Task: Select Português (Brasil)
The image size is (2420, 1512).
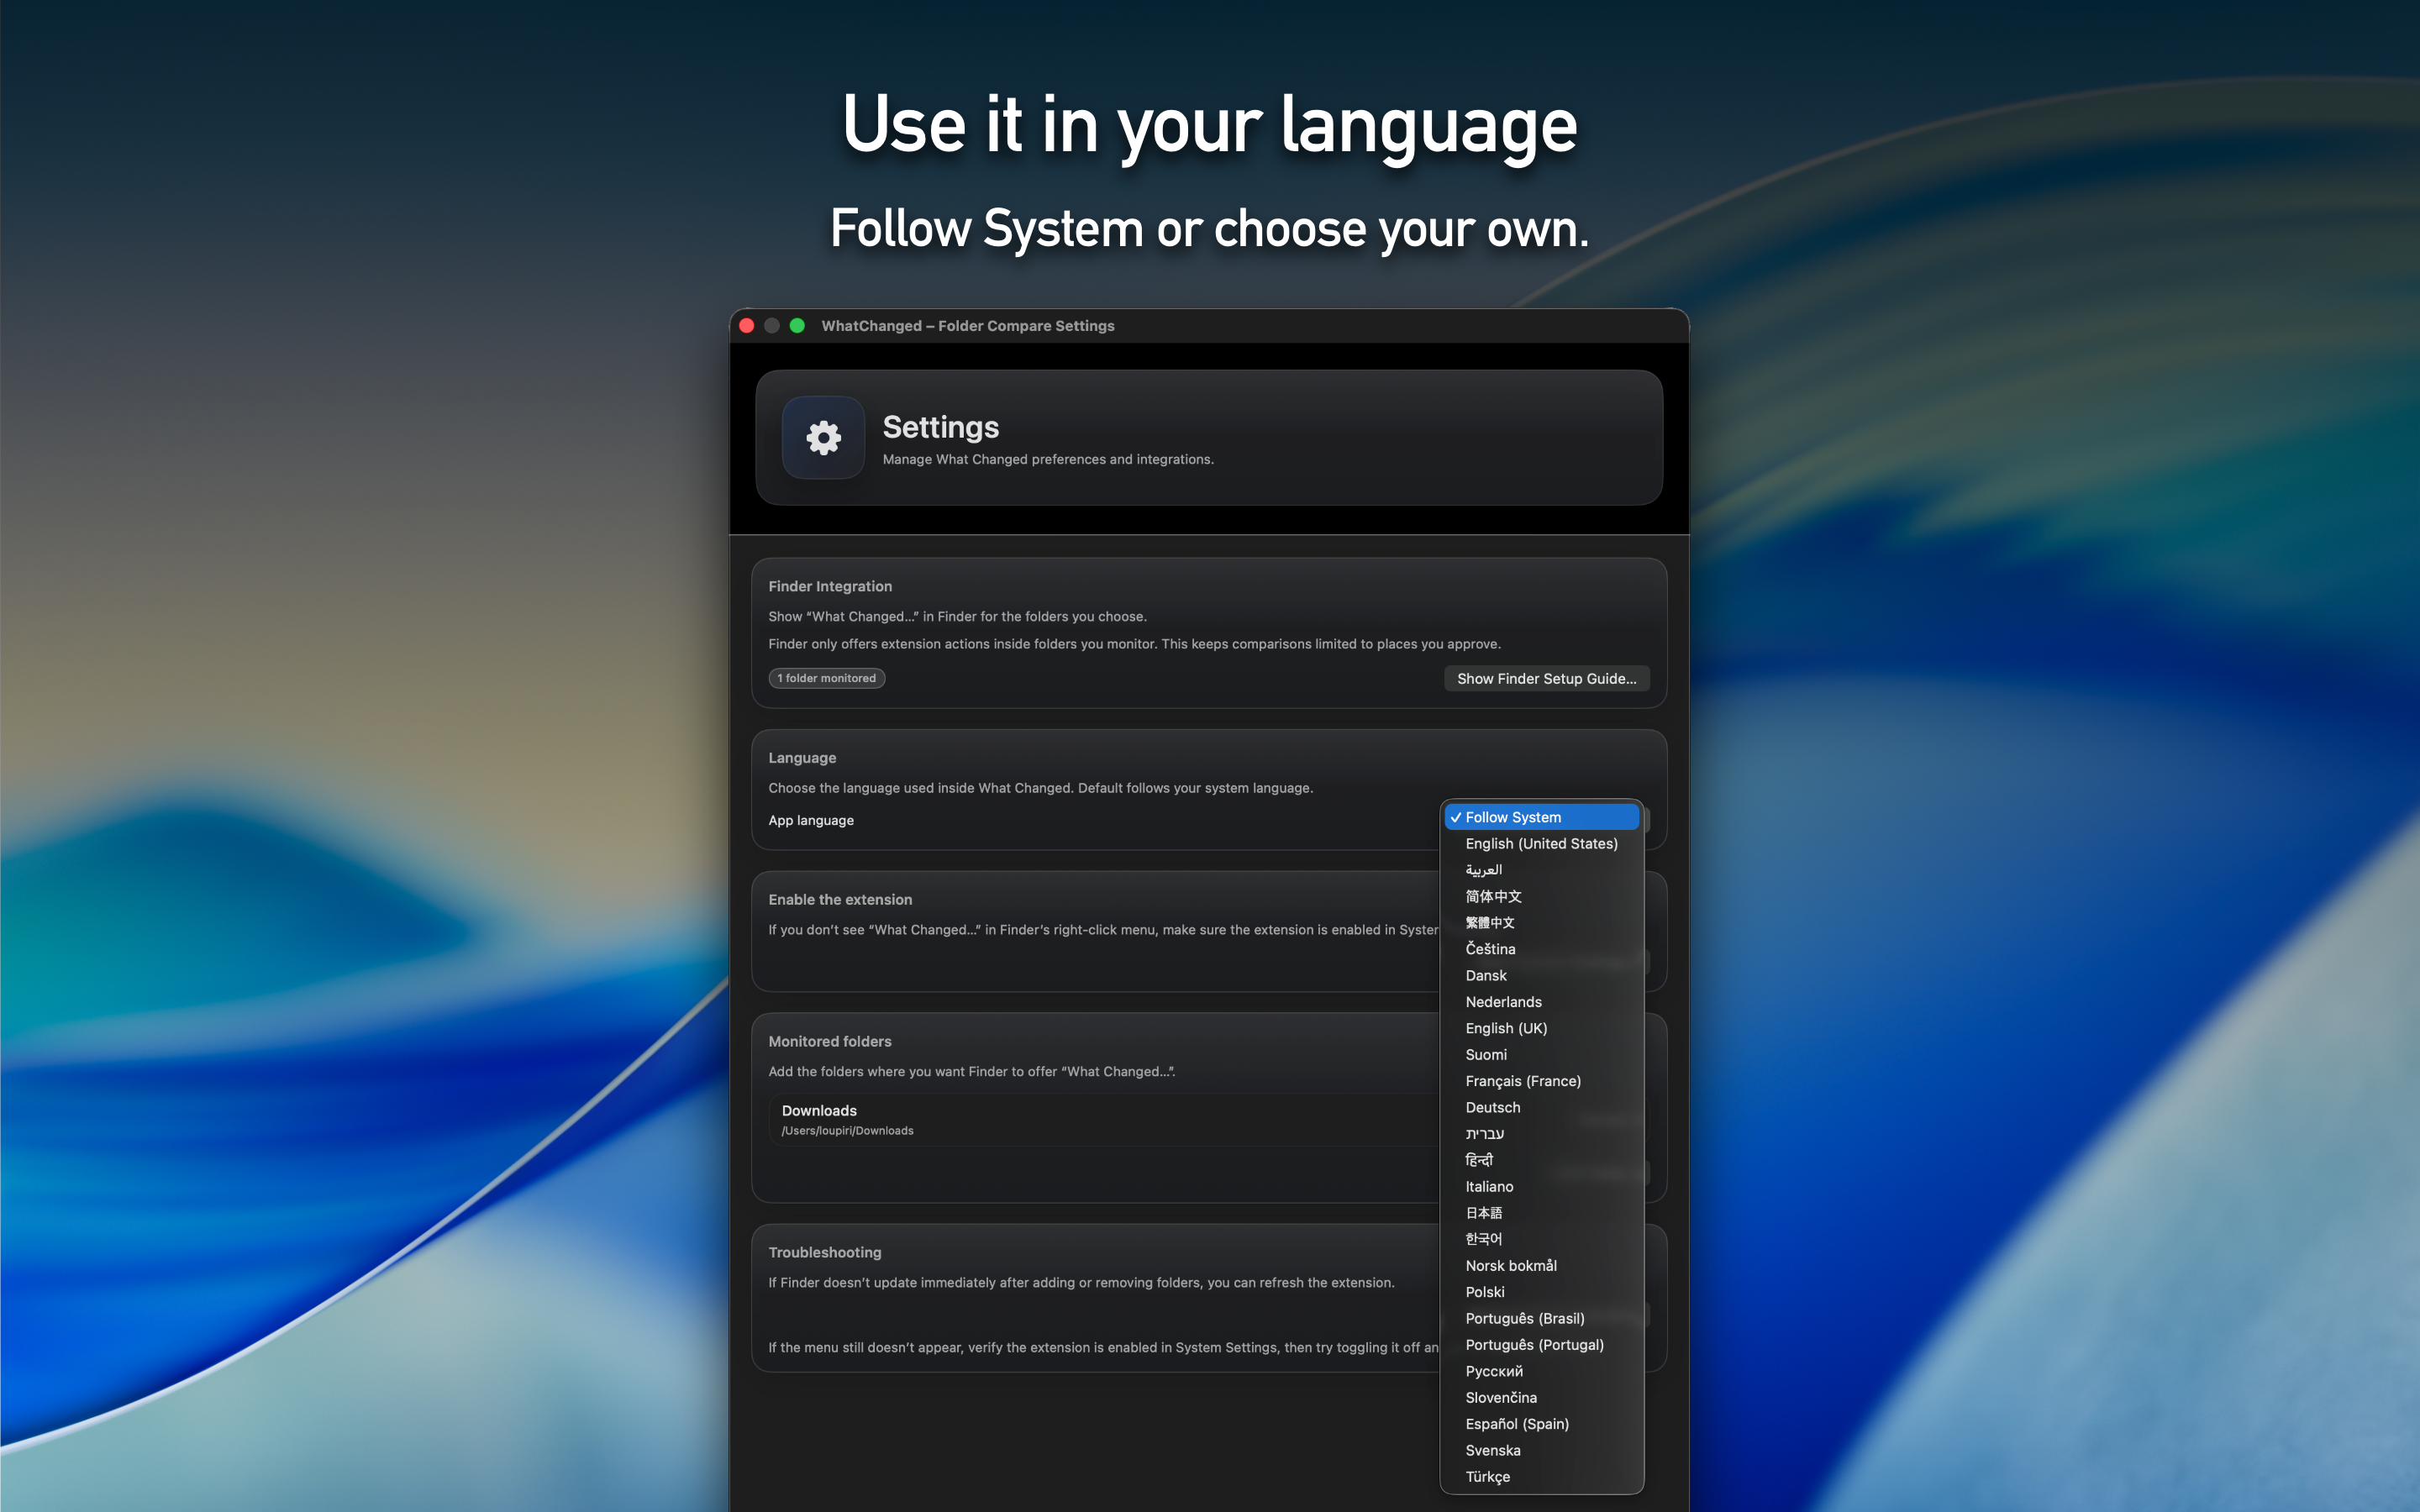Action: point(1541,1319)
